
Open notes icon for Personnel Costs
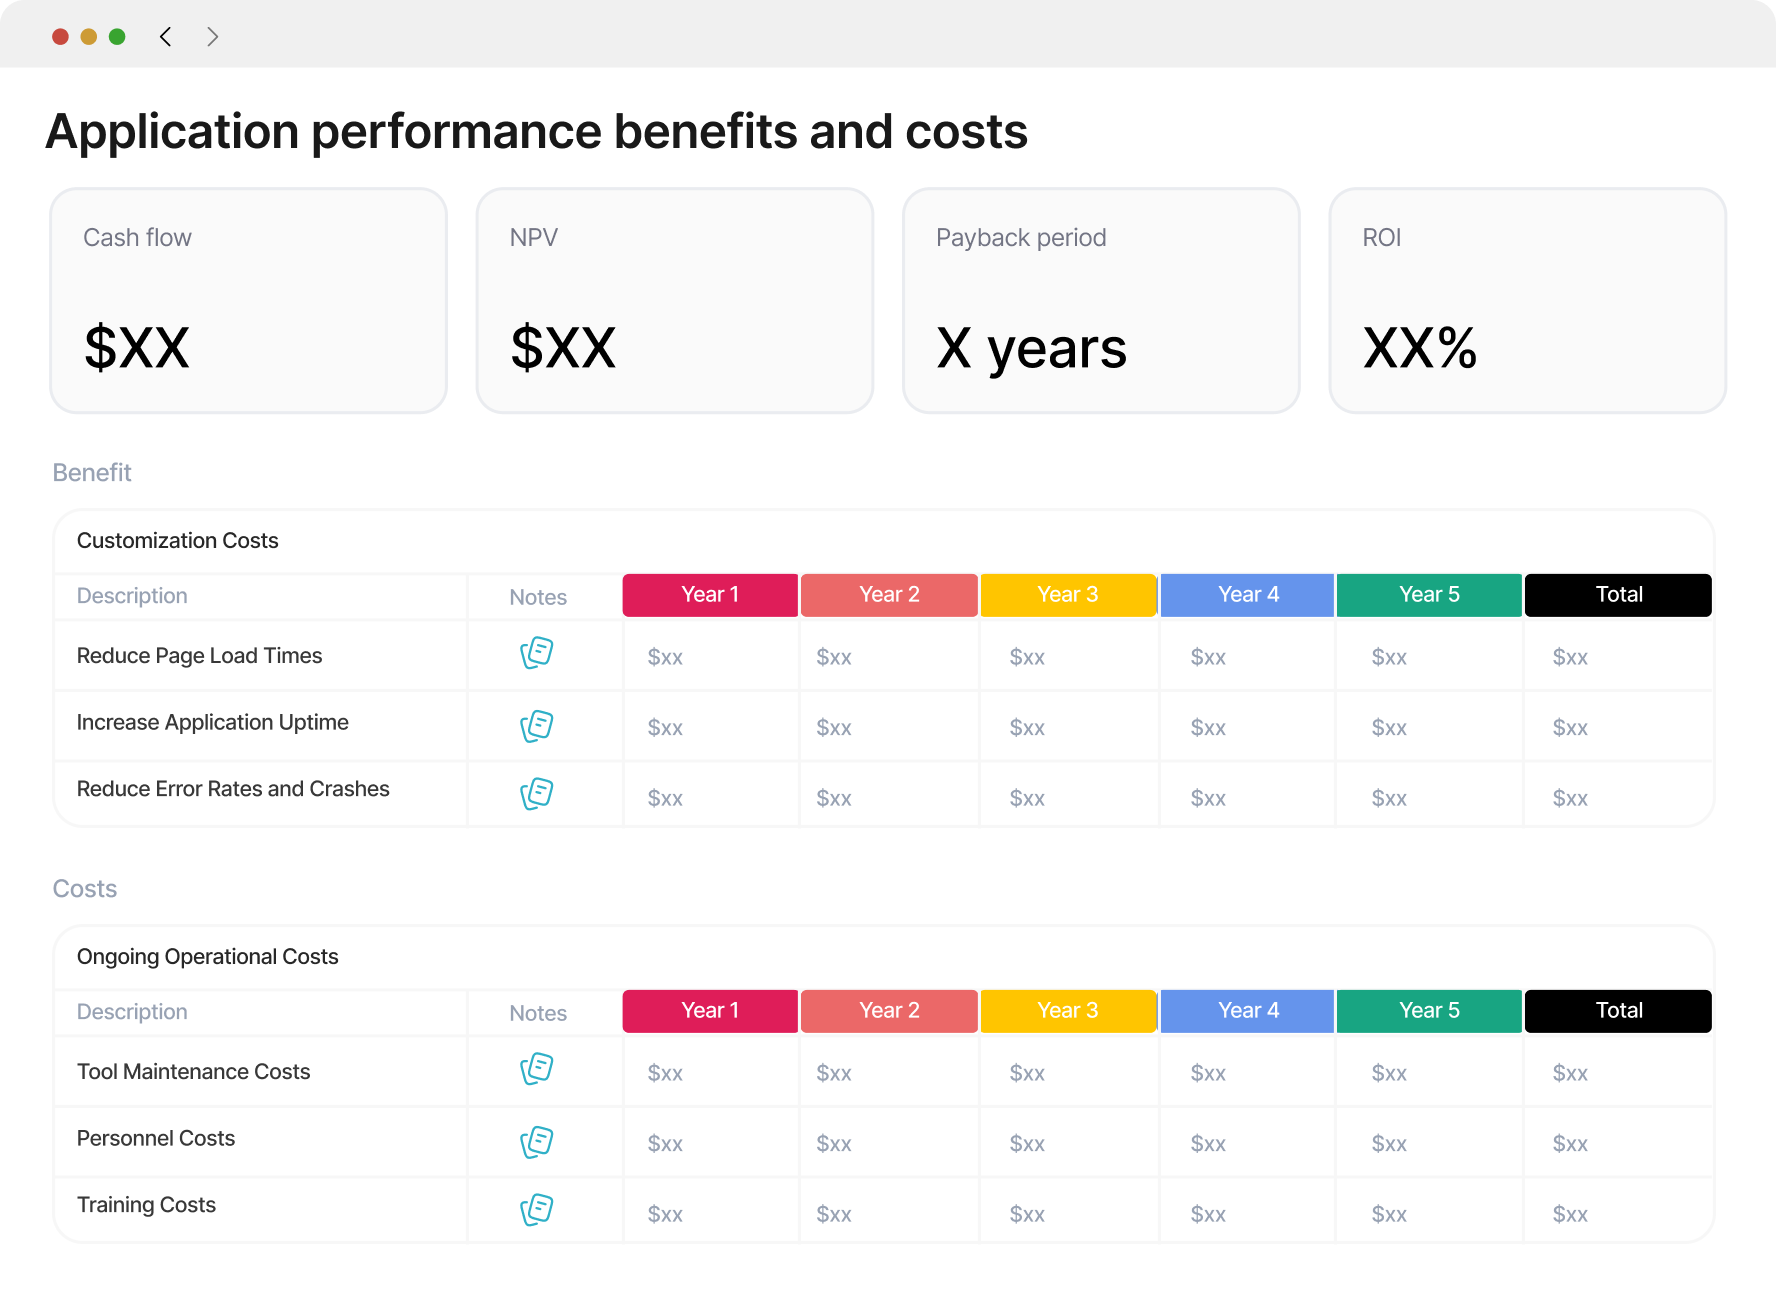point(537,1142)
